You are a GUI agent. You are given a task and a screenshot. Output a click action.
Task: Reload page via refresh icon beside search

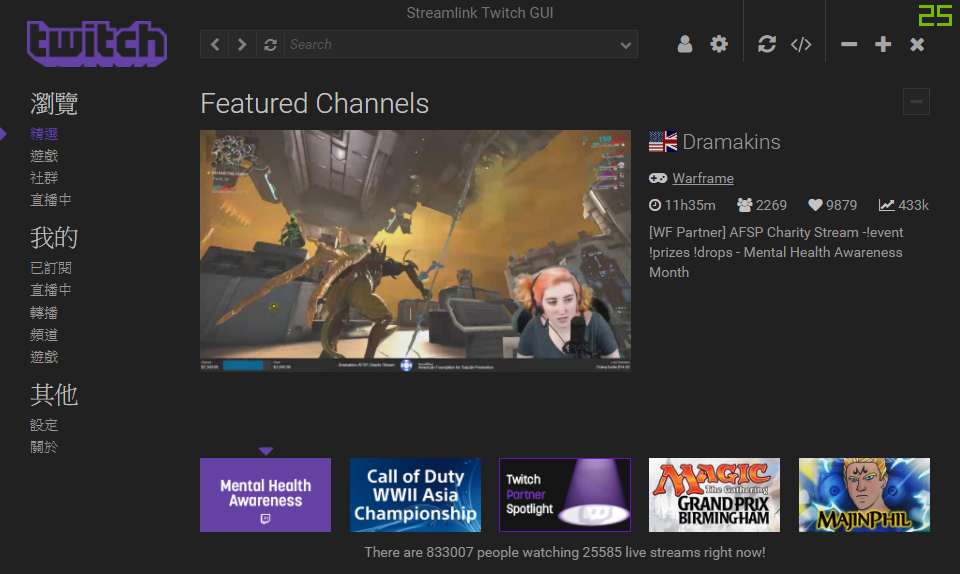[x=270, y=45]
